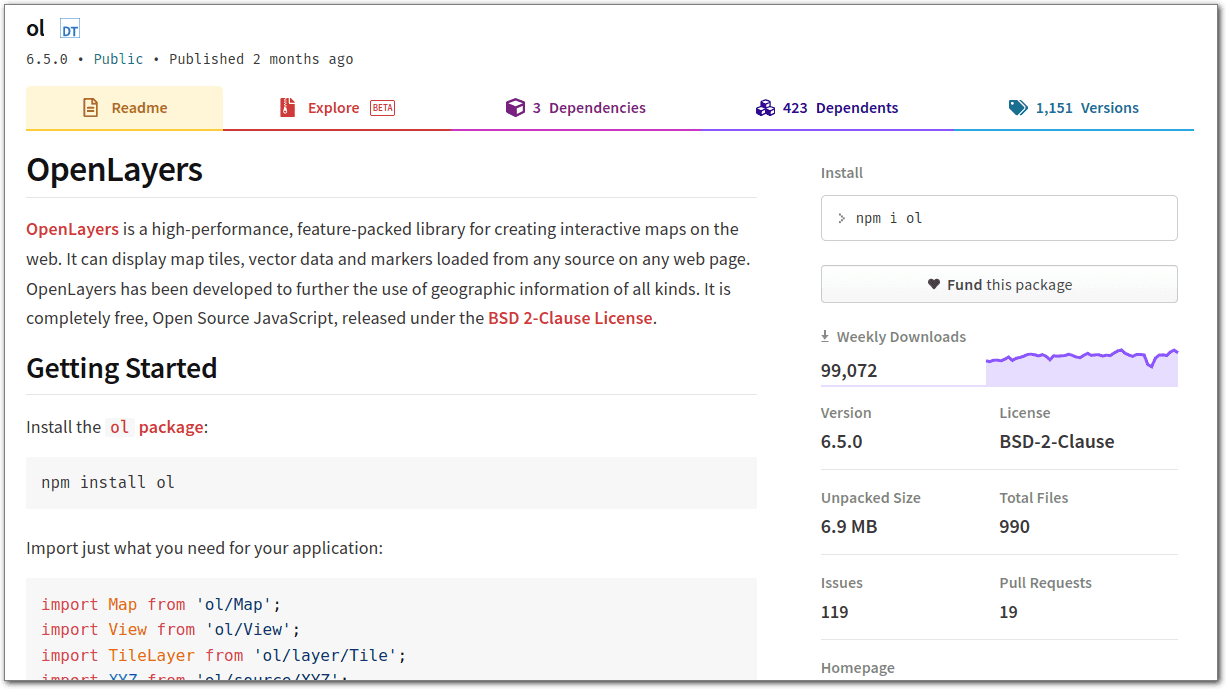Click the import Map code line
The image size is (1226, 689).
coord(161,605)
